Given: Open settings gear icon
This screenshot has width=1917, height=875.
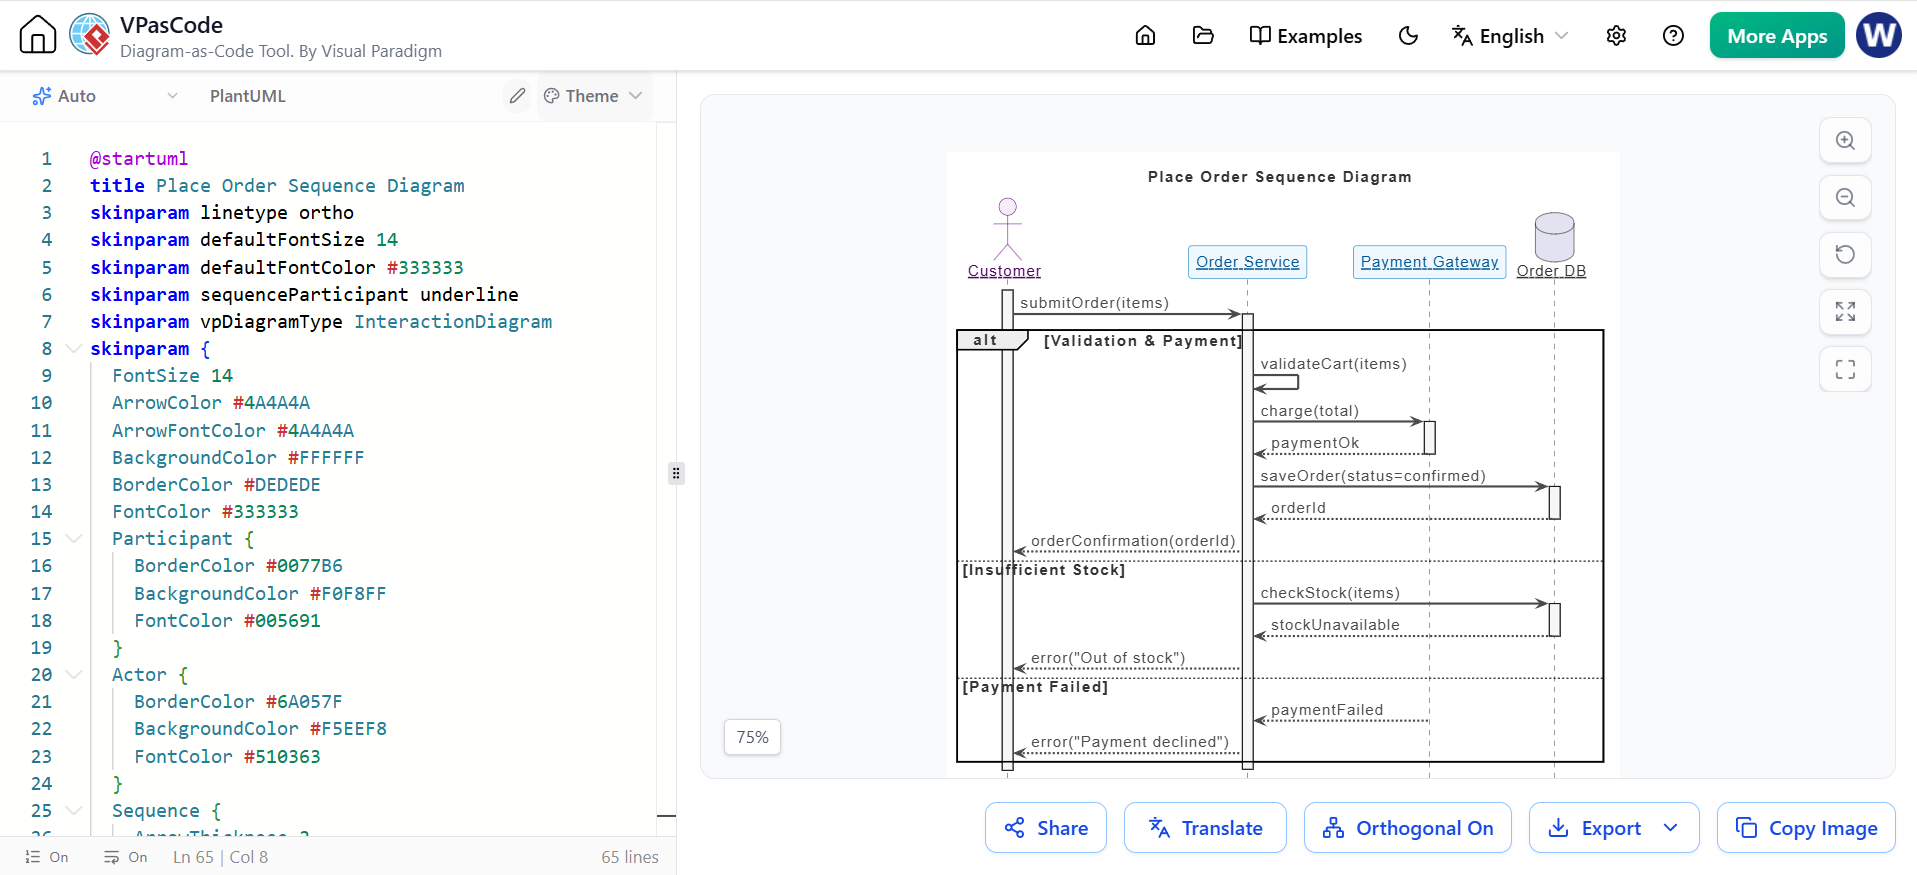Looking at the screenshot, I should tap(1616, 36).
